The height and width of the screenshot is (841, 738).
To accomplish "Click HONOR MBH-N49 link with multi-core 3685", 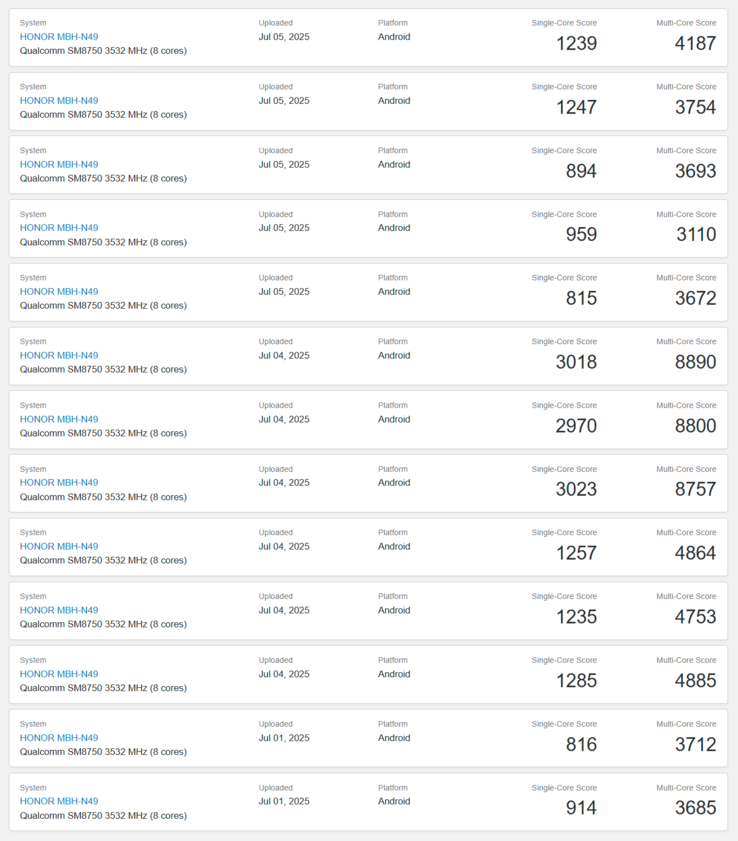I will 59,801.
